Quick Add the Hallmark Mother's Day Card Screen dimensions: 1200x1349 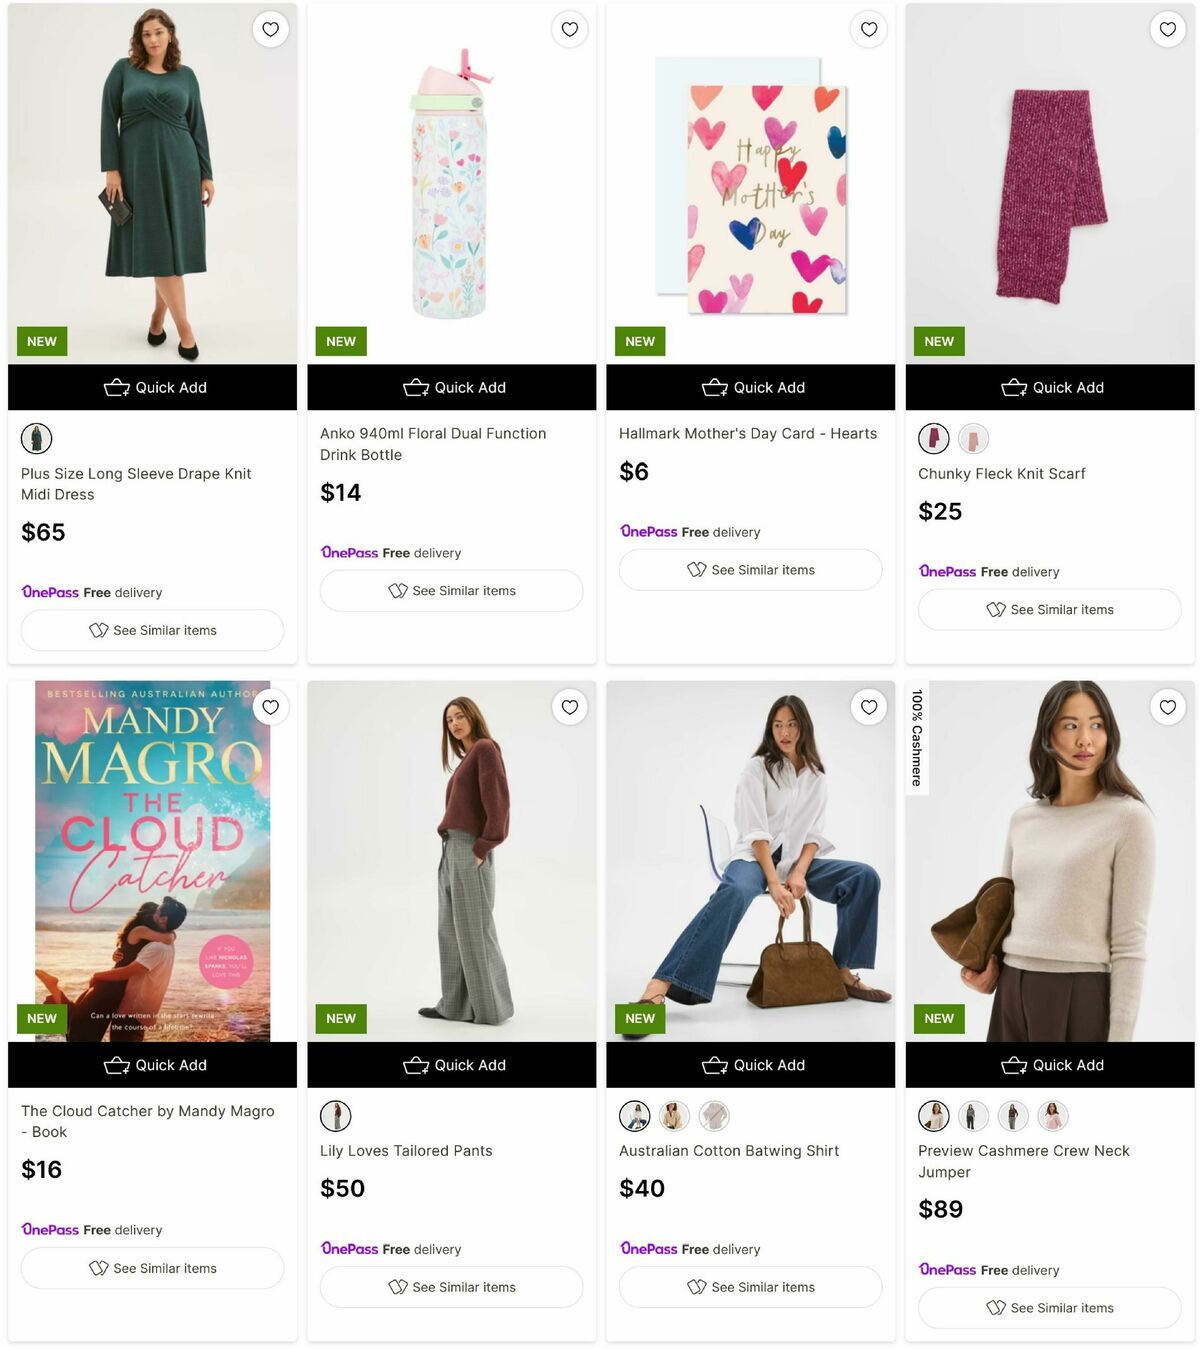[x=751, y=387]
